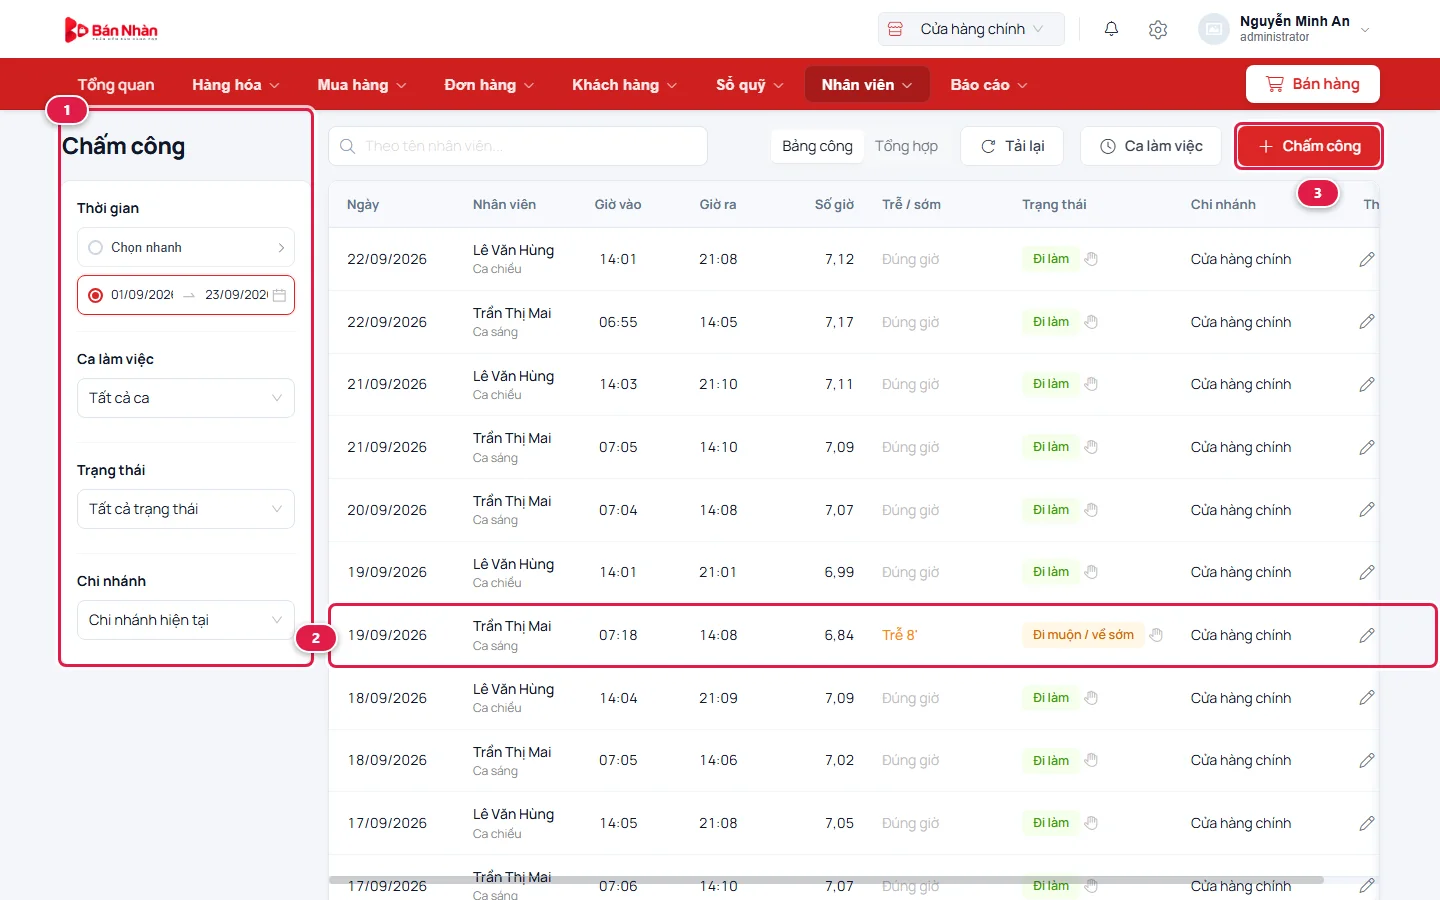Click the search magnifier icon
Viewport: 1440px width, 900px height.
[347, 146]
